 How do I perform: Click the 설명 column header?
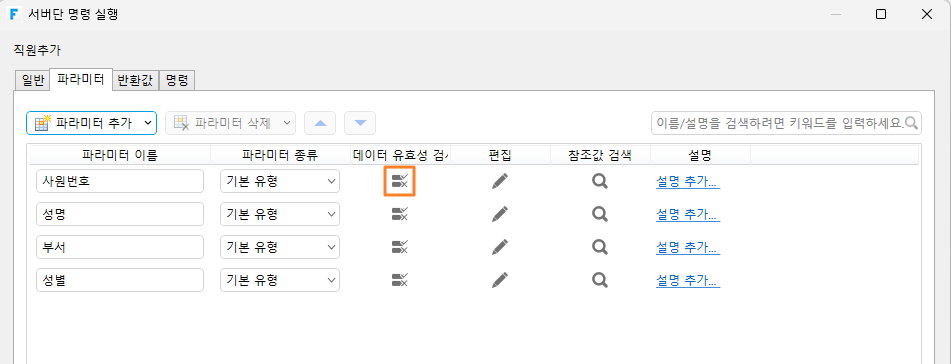(700, 155)
